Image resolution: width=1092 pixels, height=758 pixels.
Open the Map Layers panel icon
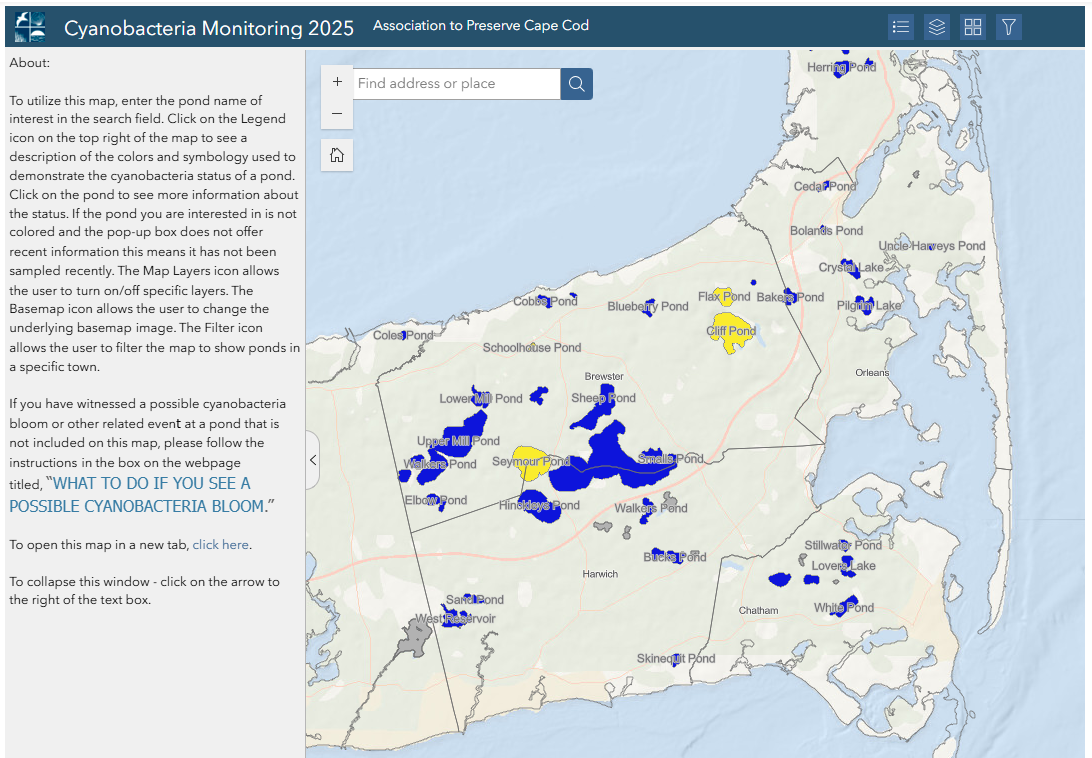coord(937,27)
